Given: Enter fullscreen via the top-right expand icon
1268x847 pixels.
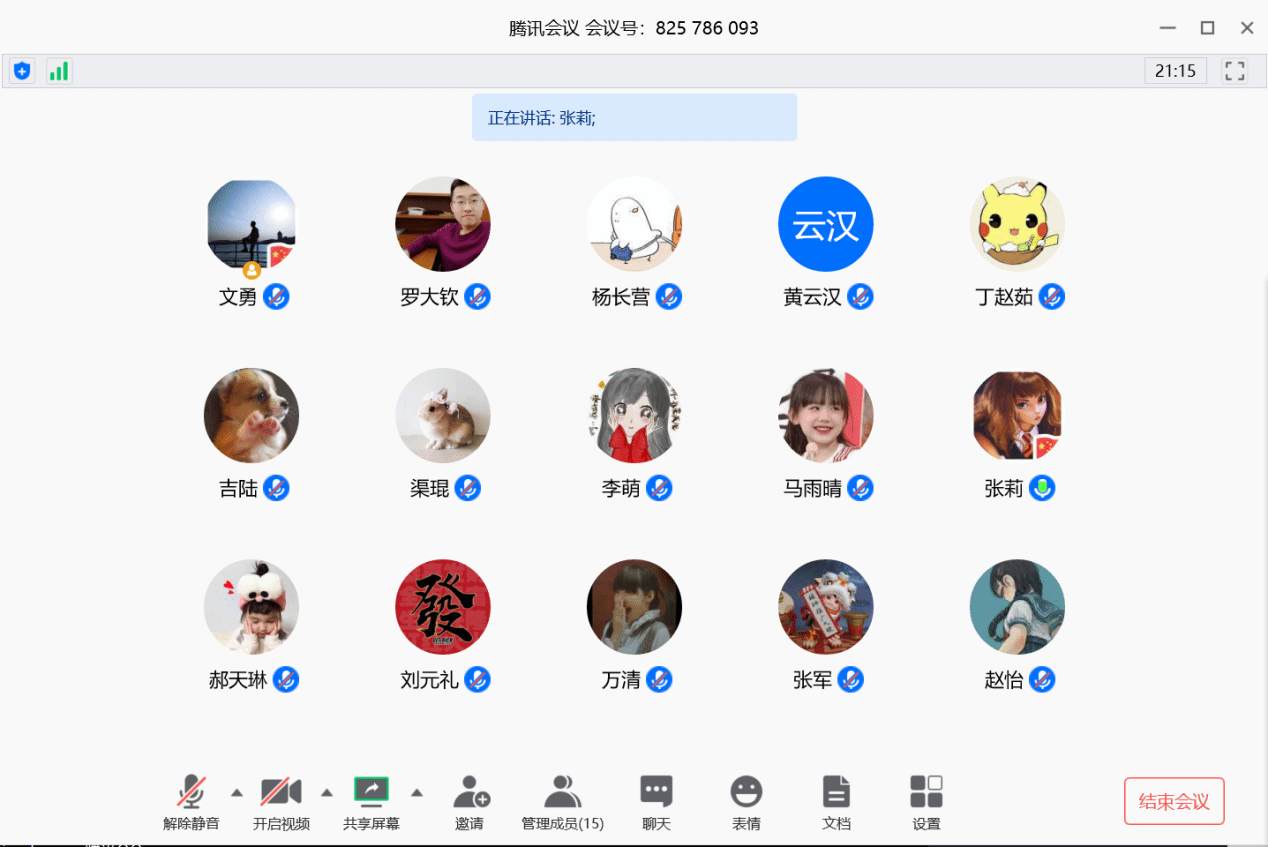Looking at the screenshot, I should [1234, 70].
